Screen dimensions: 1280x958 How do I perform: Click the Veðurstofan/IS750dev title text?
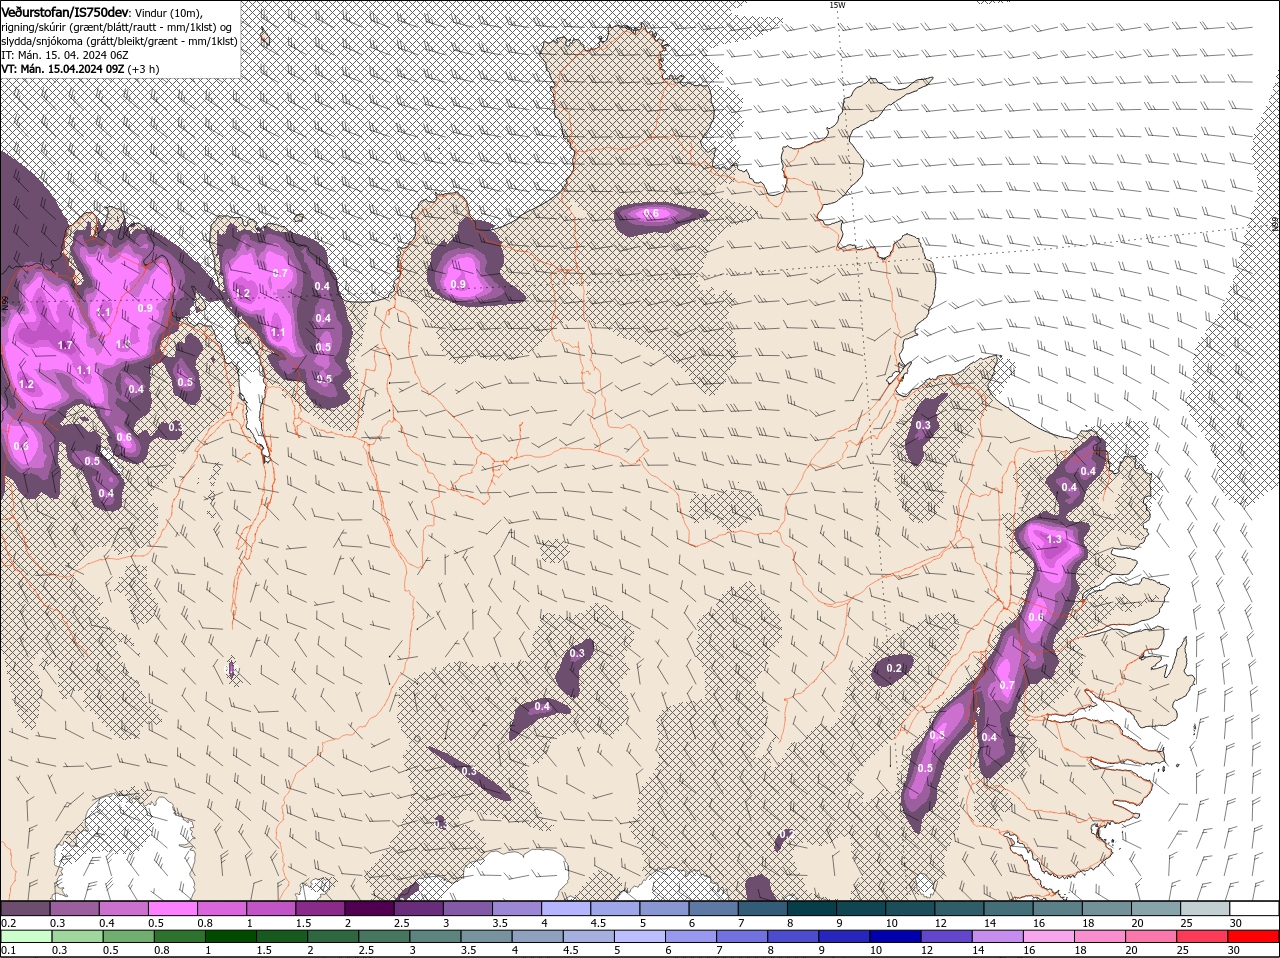point(66,11)
